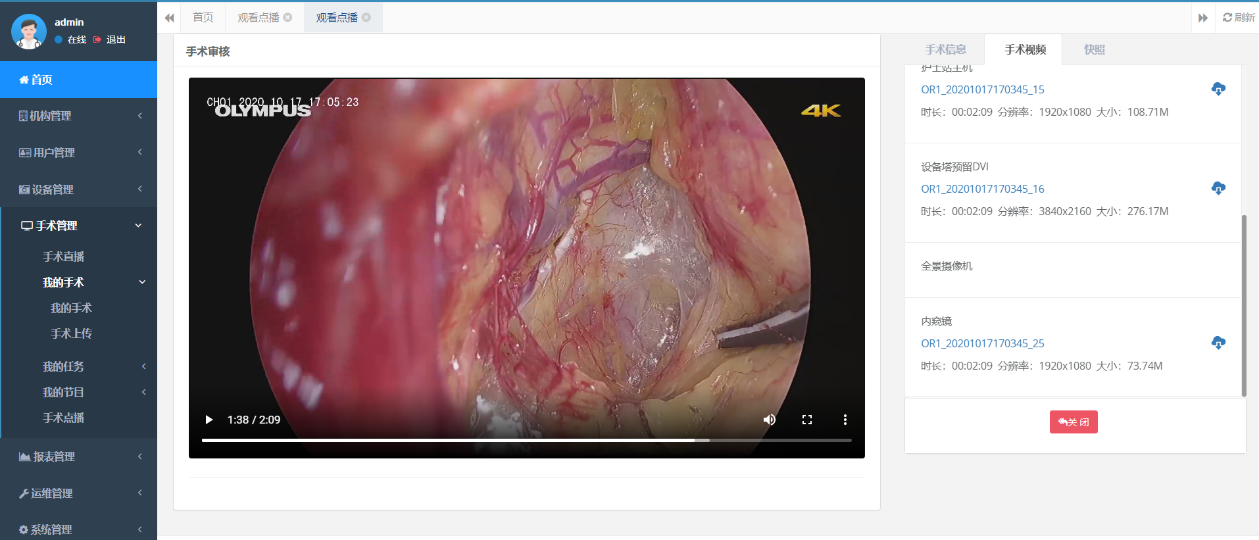Open video OR1_20201017170345_25
1259x540 pixels.
982,343
